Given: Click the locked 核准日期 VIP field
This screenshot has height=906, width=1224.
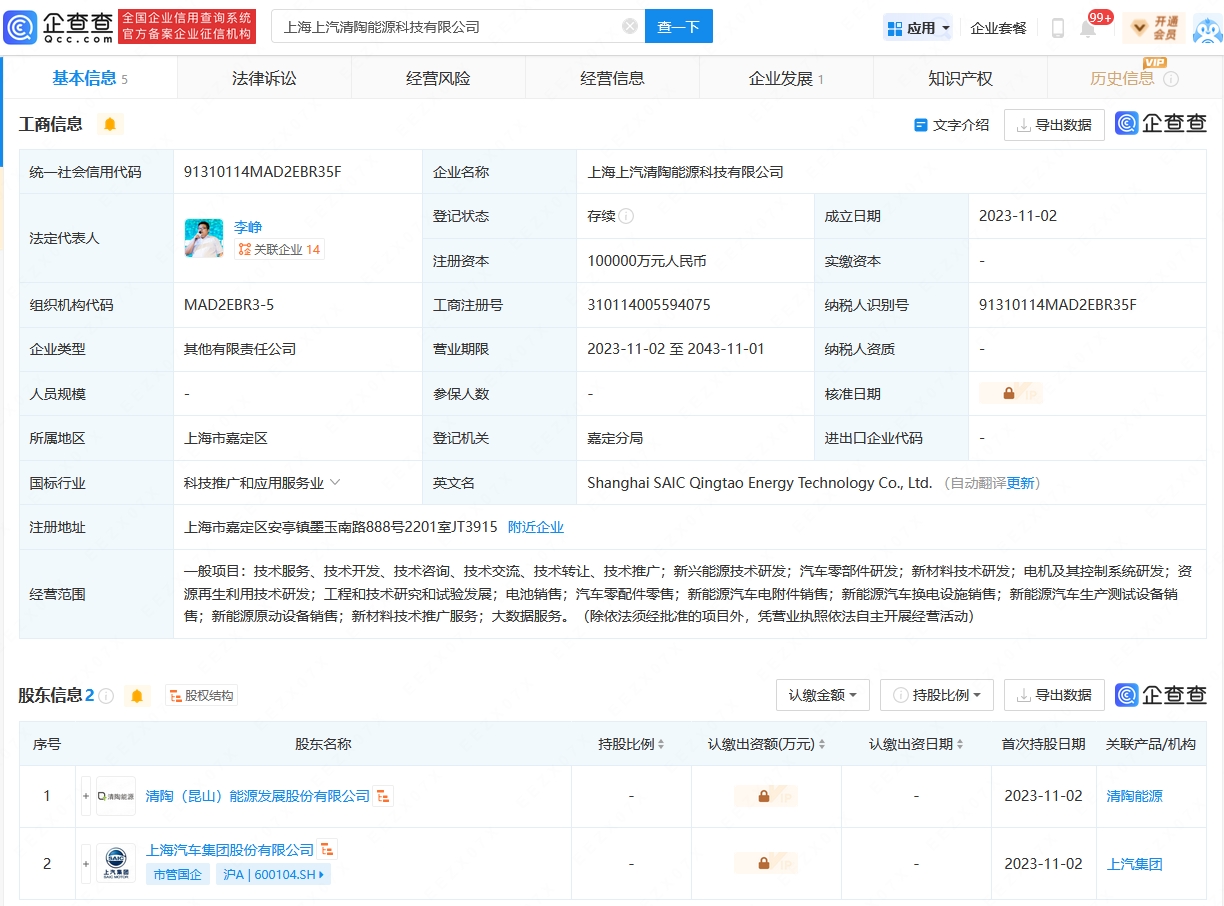Looking at the screenshot, I should (1011, 394).
